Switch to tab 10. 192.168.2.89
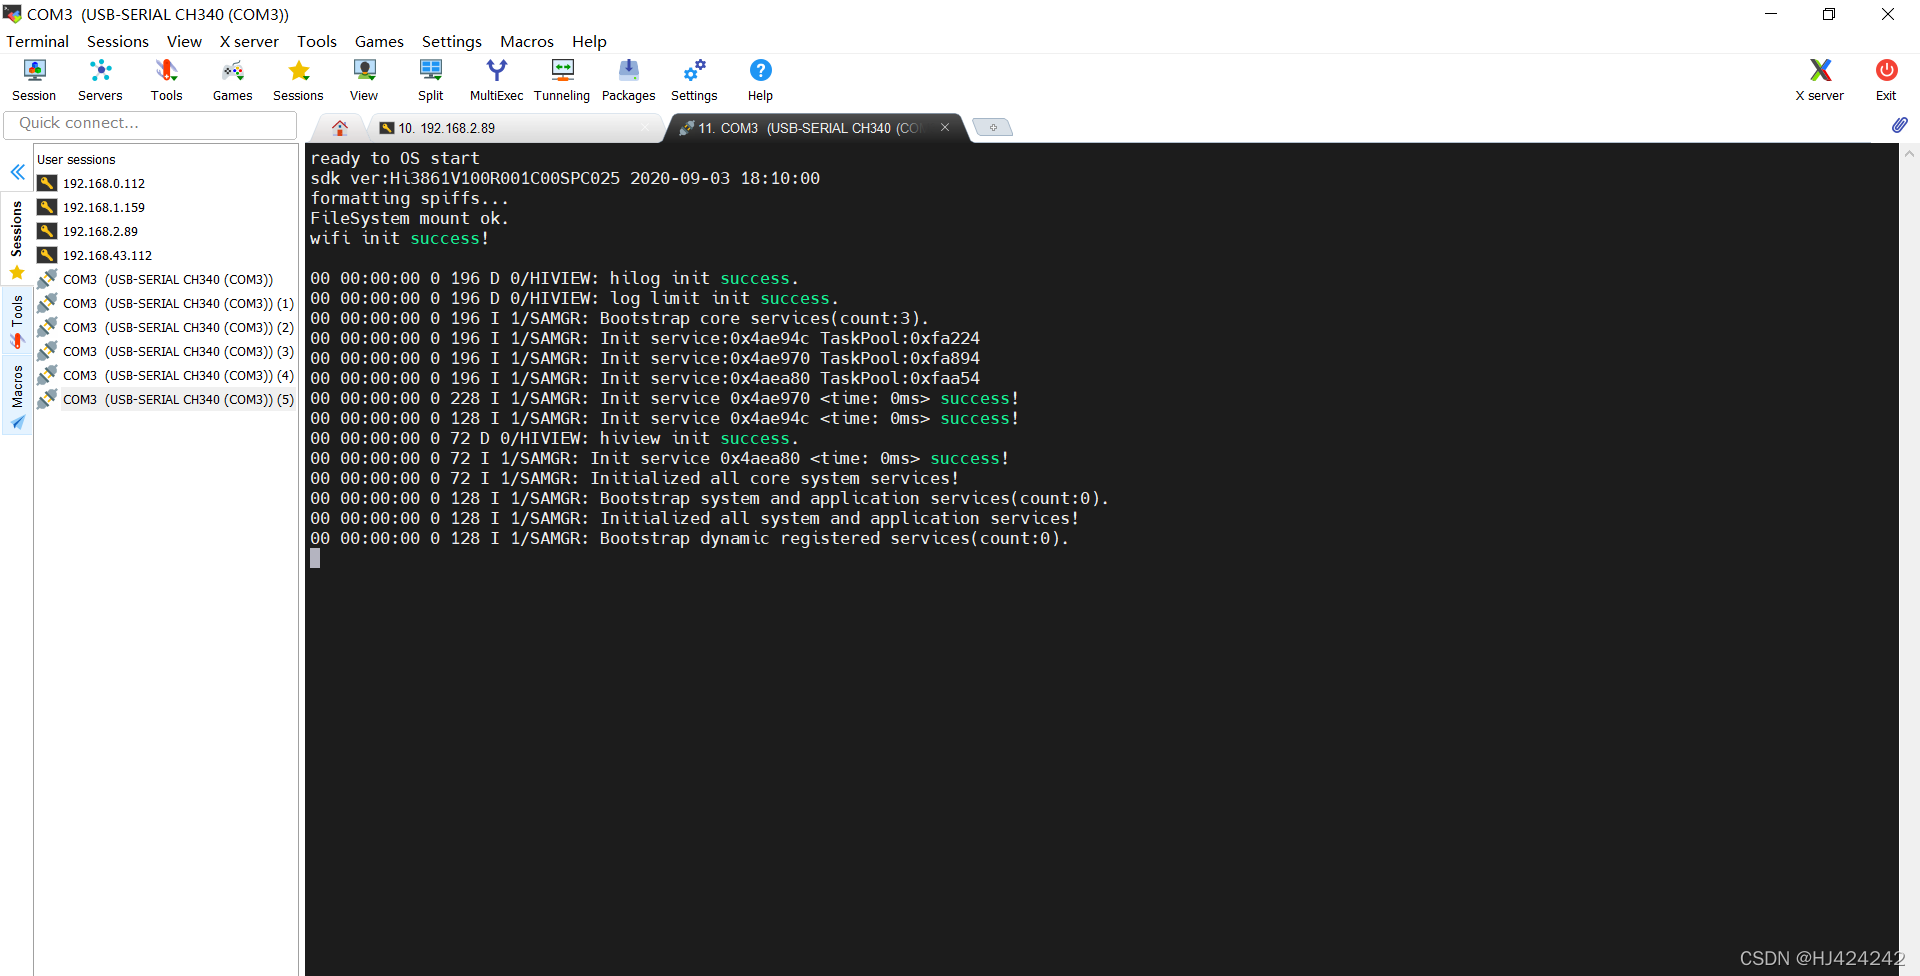This screenshot has height=976, width=1920. coord(515,128)
